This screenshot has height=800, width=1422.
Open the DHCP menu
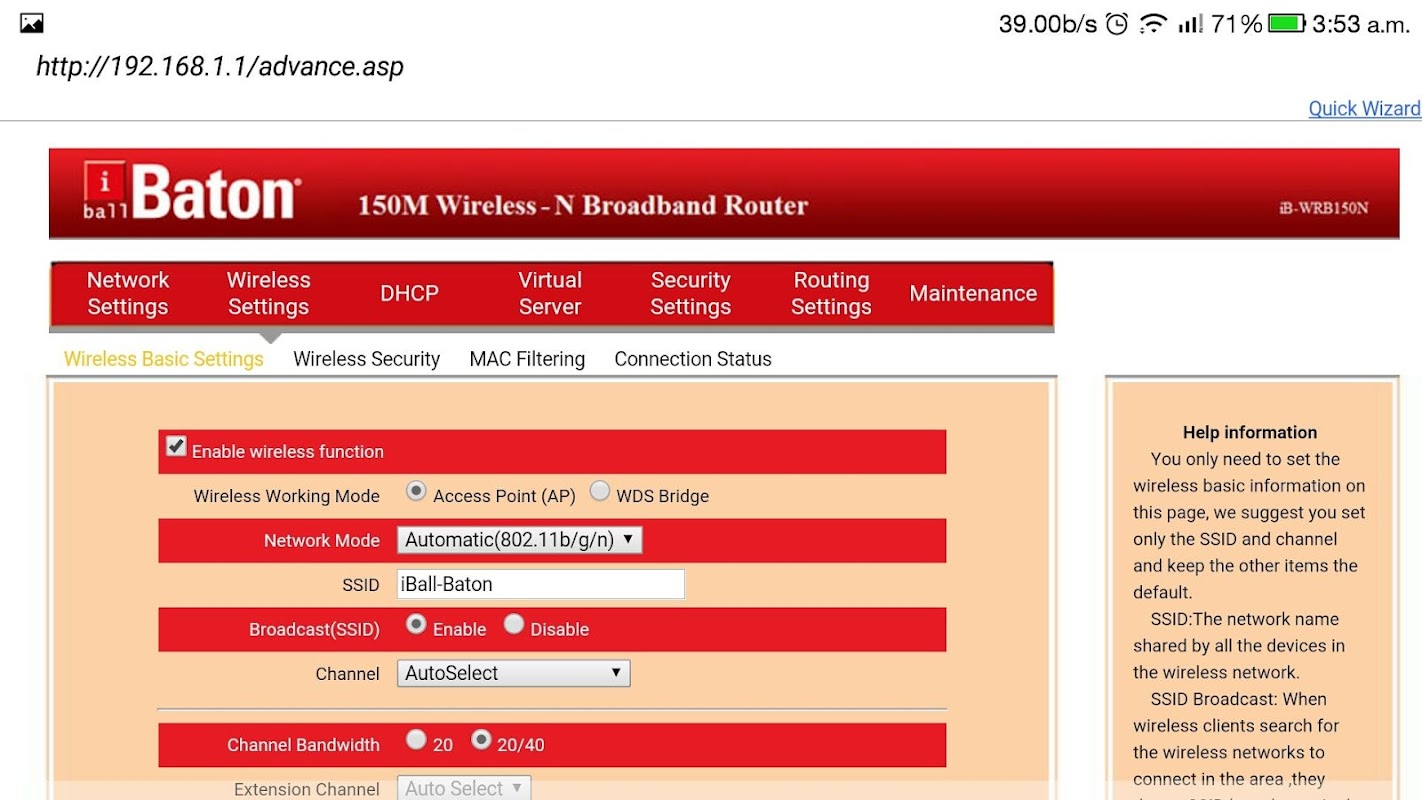(409, 293)
